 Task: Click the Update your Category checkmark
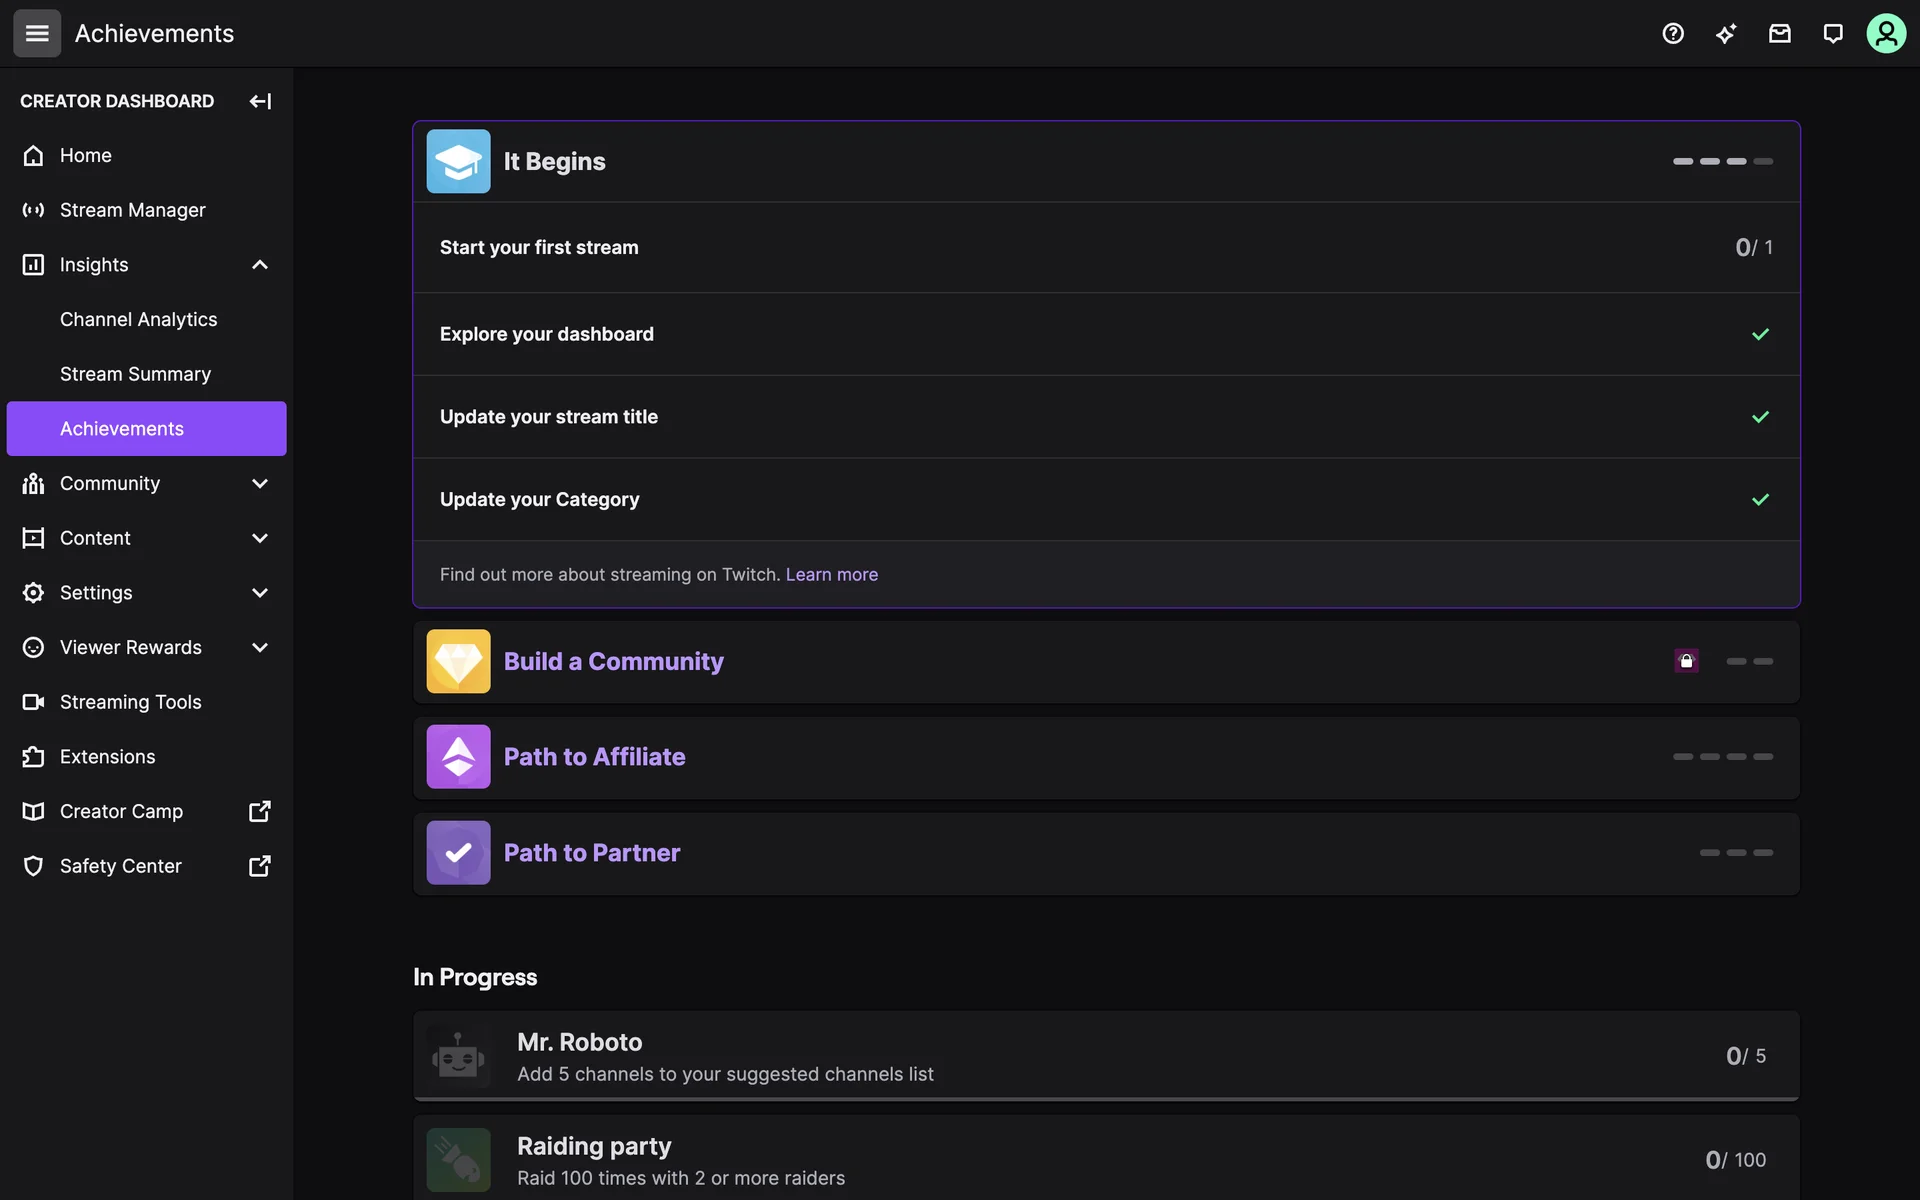[1760, 499]
